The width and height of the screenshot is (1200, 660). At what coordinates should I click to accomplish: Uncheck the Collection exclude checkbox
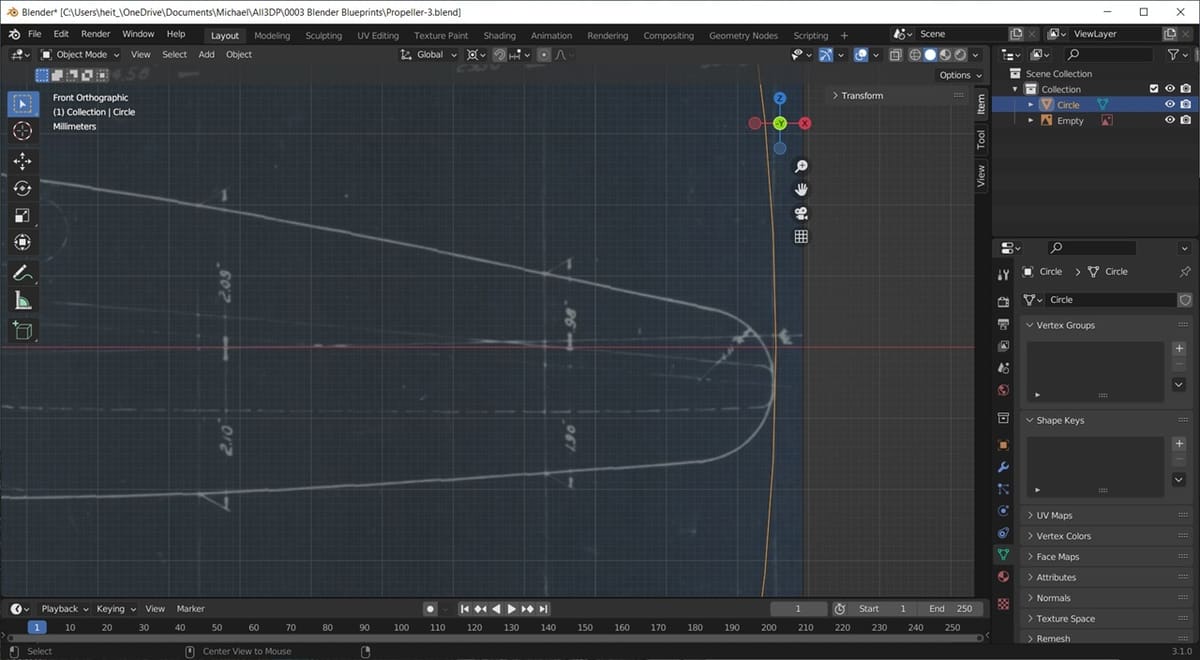(1154, 89)
